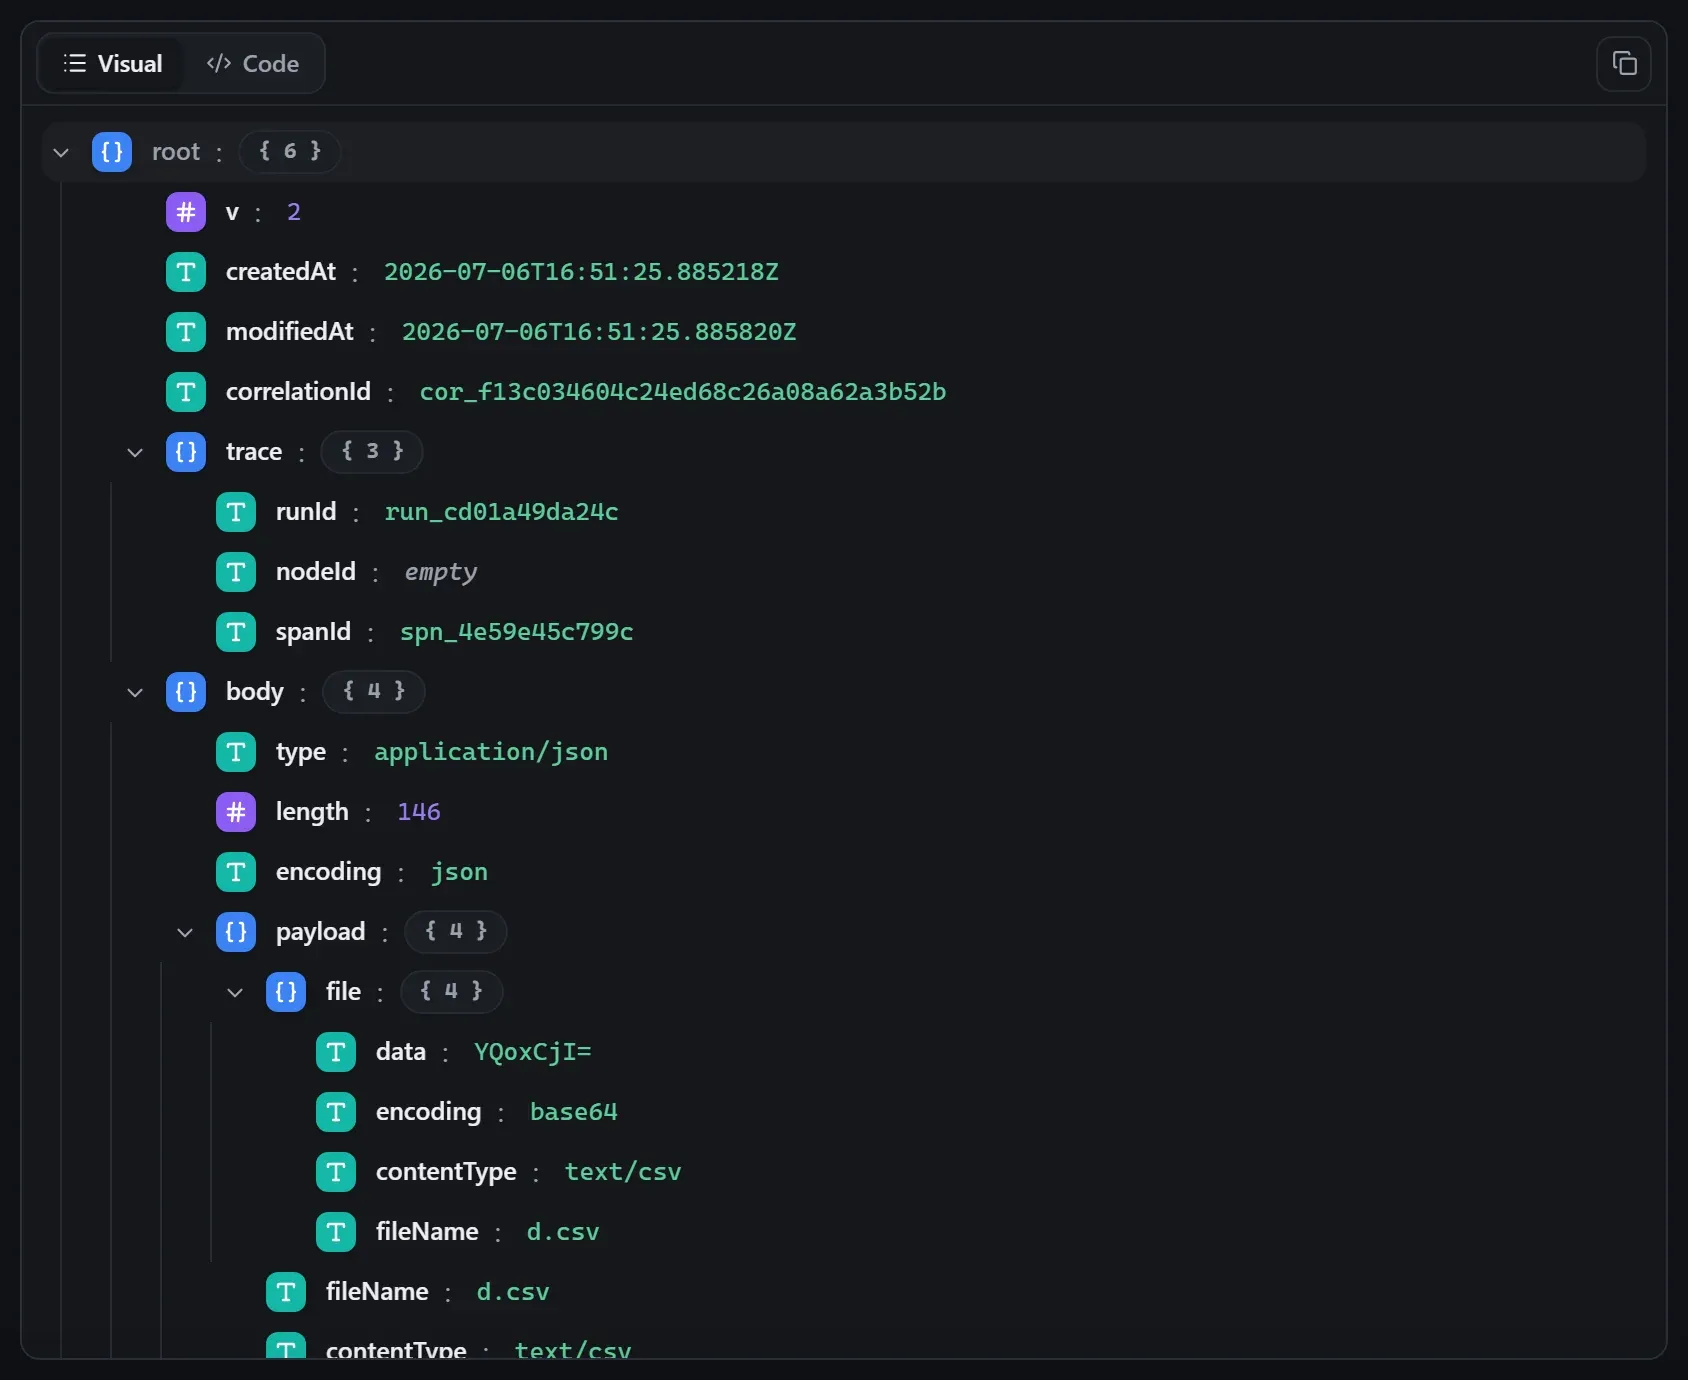Click the object icon beside trace
Image resolution: width=1688 pixels, height=1380 pixels.
pos(186,452)
